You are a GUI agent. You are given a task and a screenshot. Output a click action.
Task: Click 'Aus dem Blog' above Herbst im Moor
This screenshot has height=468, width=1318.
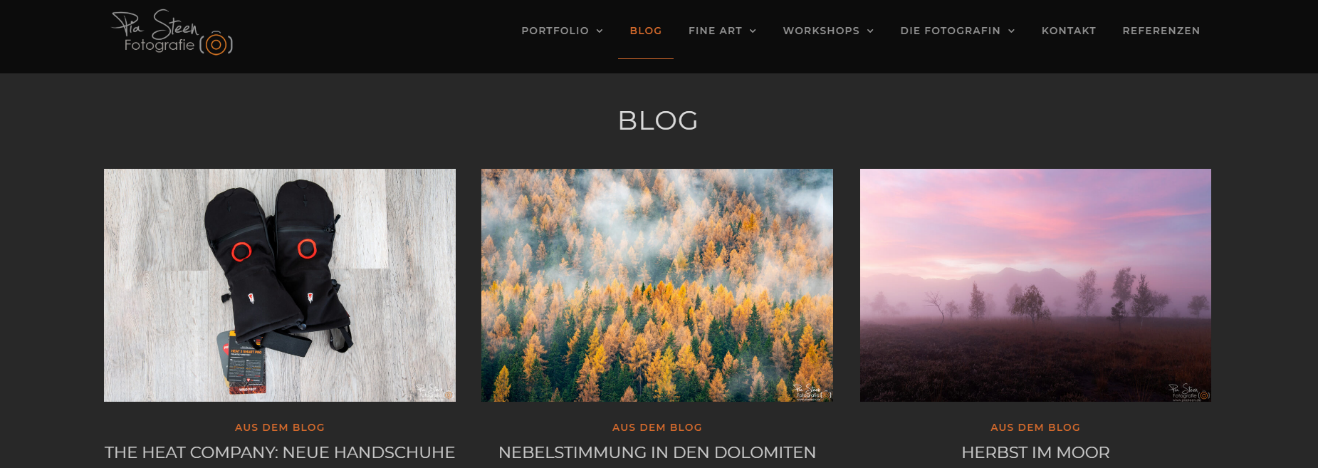pos(1035,427)
